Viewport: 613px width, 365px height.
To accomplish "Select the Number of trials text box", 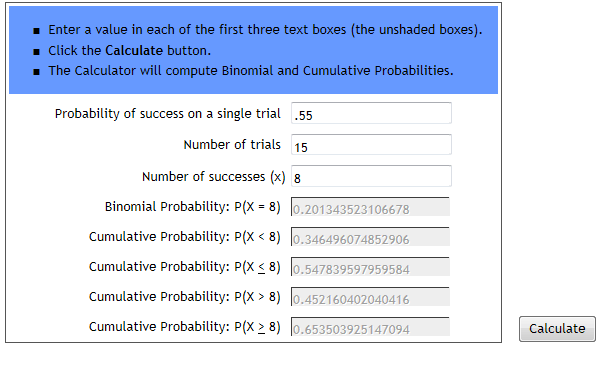I will pyautogui.click(x=371, y=145).
